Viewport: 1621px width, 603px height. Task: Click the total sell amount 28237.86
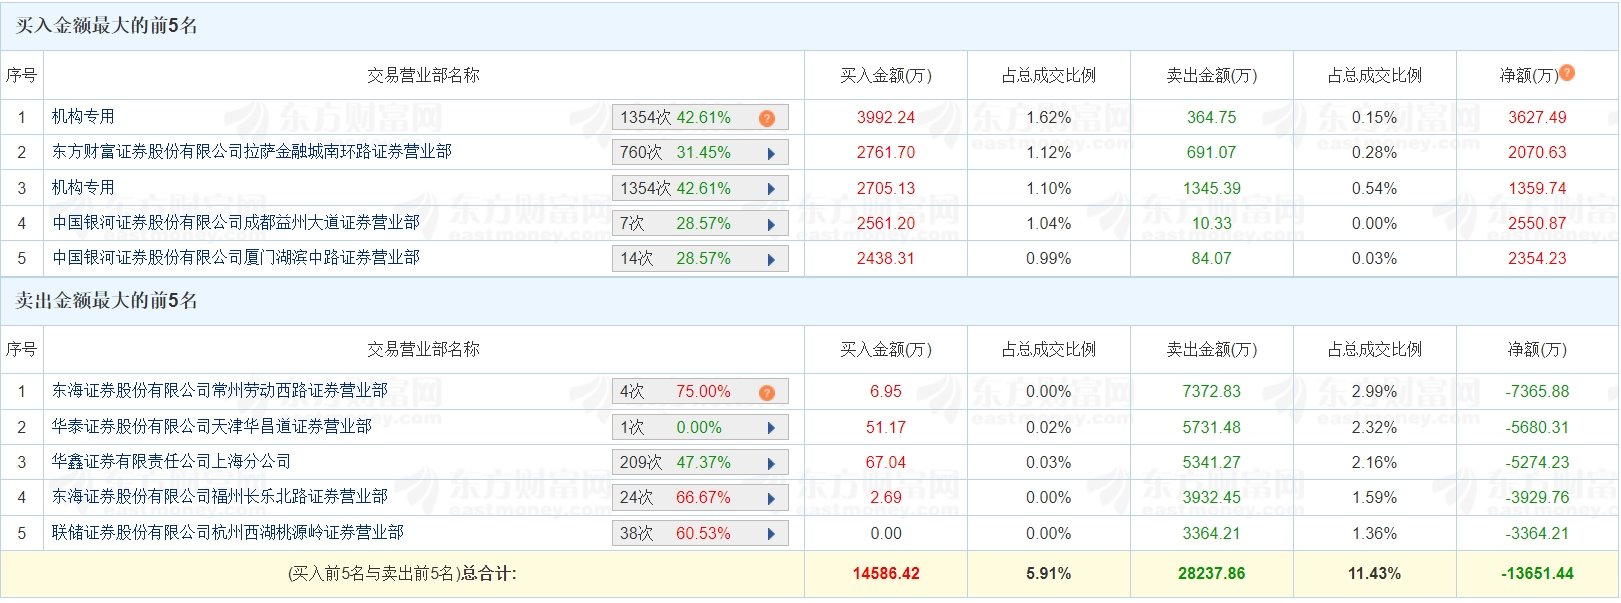point(1212,573)
